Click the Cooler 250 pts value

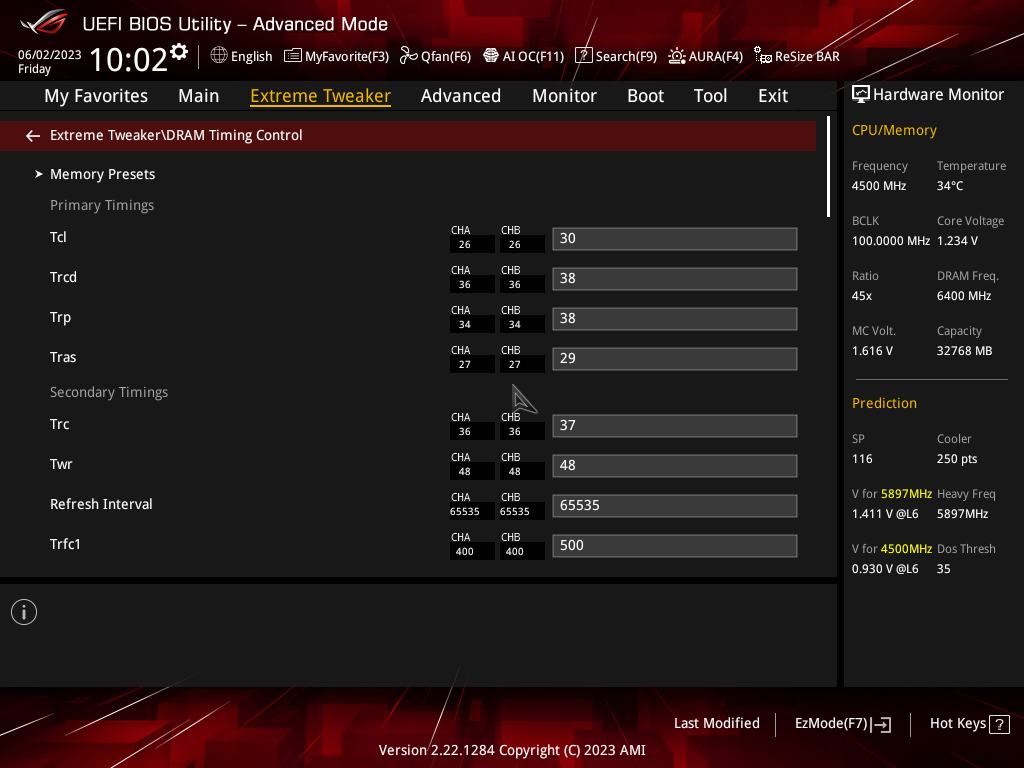[x=957, y=458]
